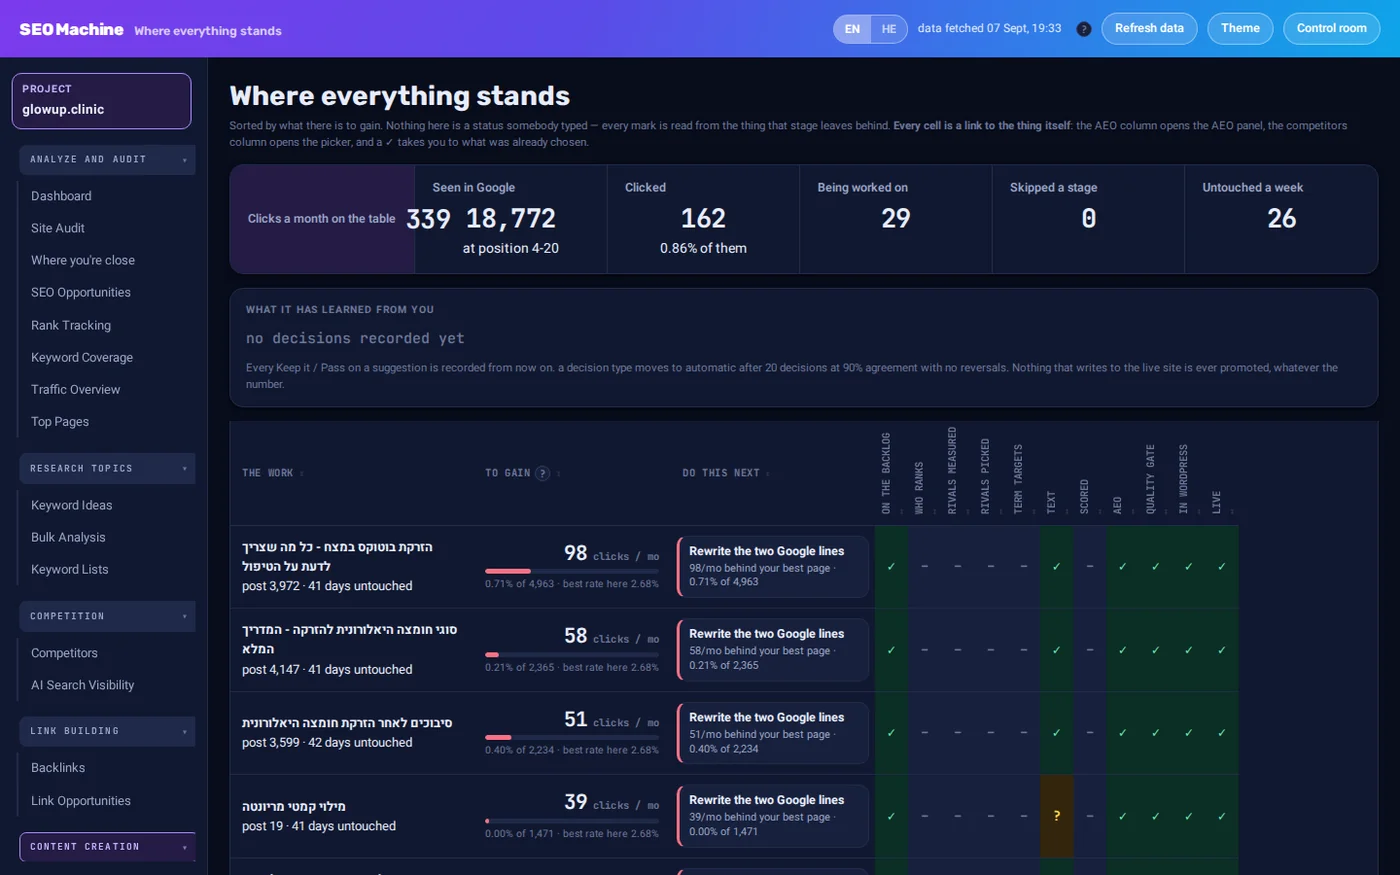Collapse the Analyze and Audit section
This screenshot has width=1400, height=875.
107,160
